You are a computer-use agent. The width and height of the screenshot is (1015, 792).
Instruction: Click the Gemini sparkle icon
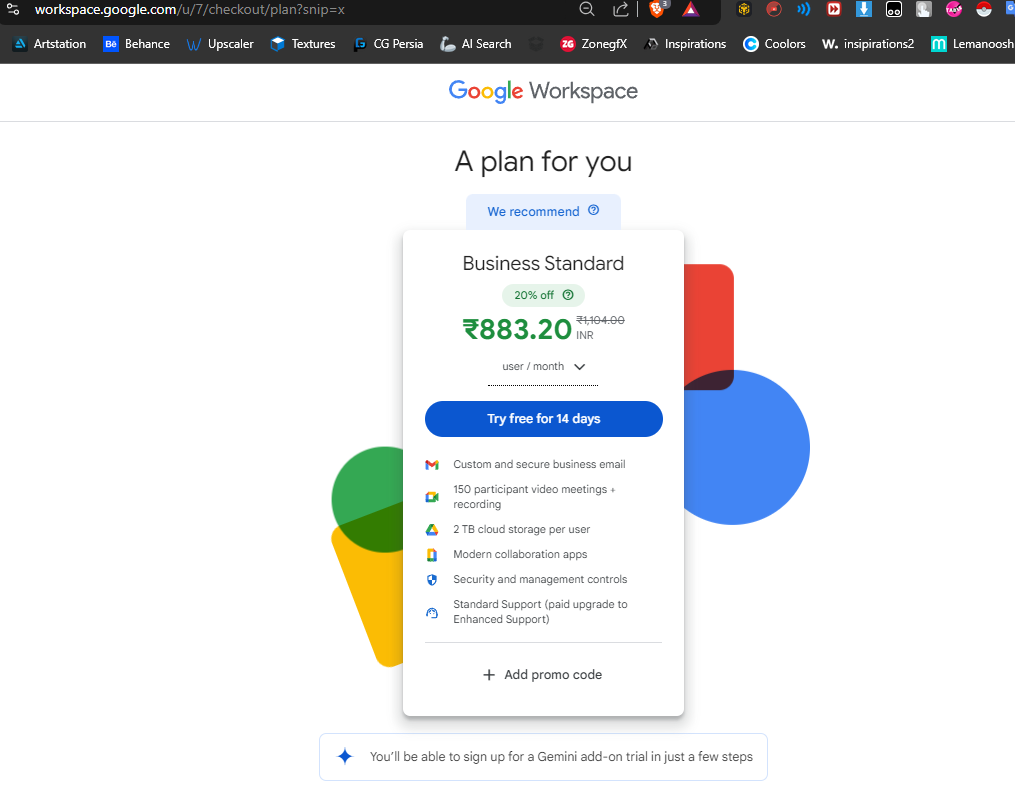(x=345, y=756)
